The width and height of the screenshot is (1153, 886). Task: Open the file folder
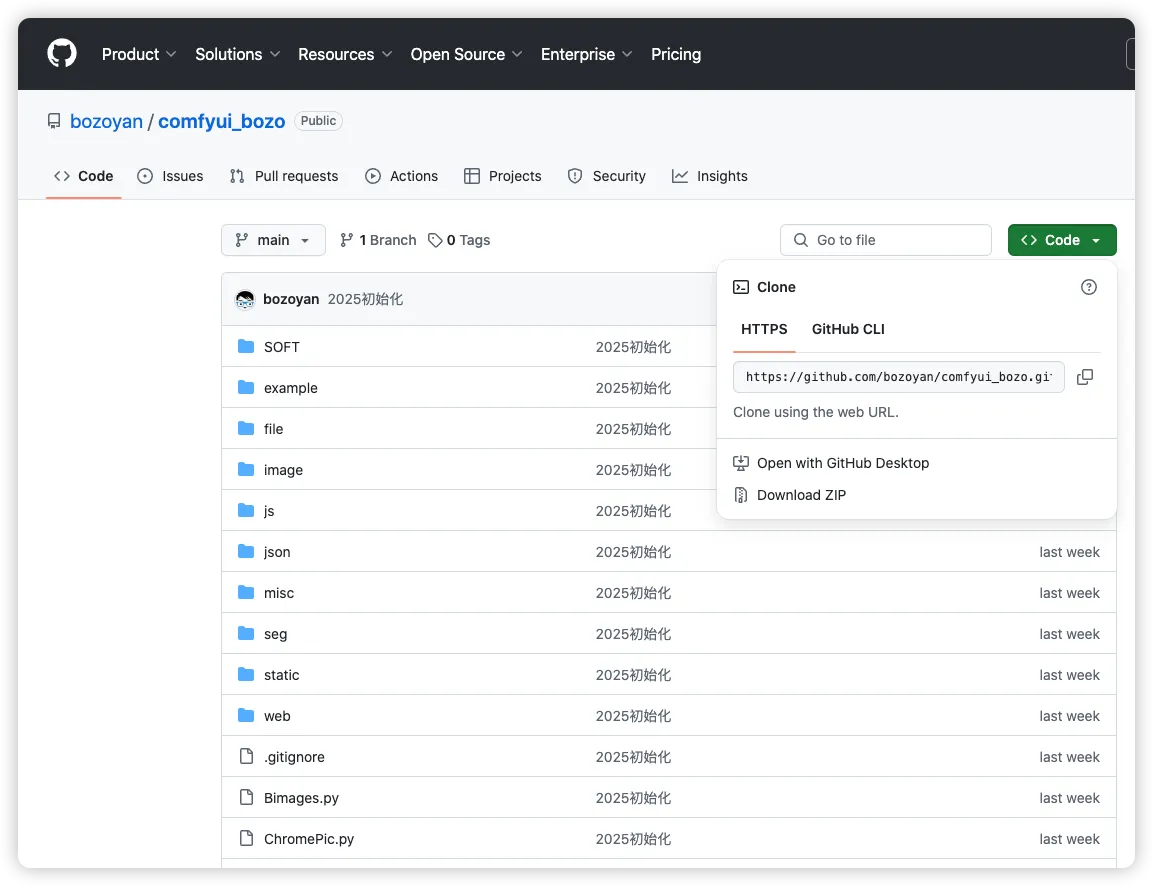[274, 429]
